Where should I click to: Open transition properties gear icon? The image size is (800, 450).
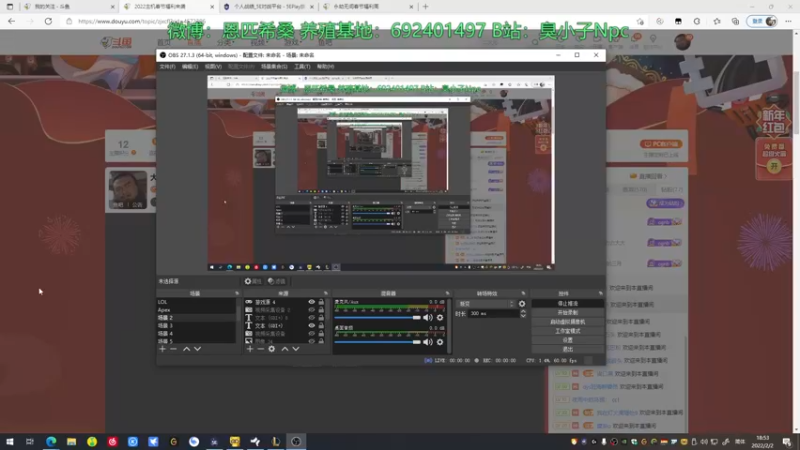[x=522, y=304]
